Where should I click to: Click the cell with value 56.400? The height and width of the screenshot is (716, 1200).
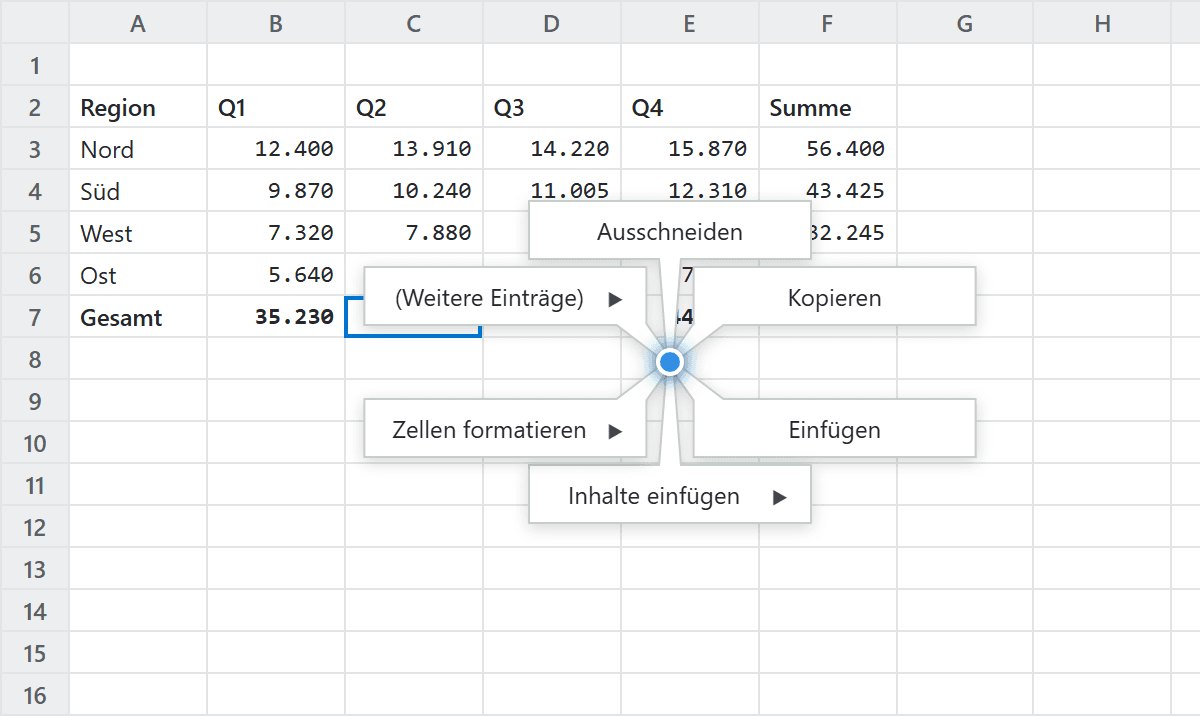point(828,149)
